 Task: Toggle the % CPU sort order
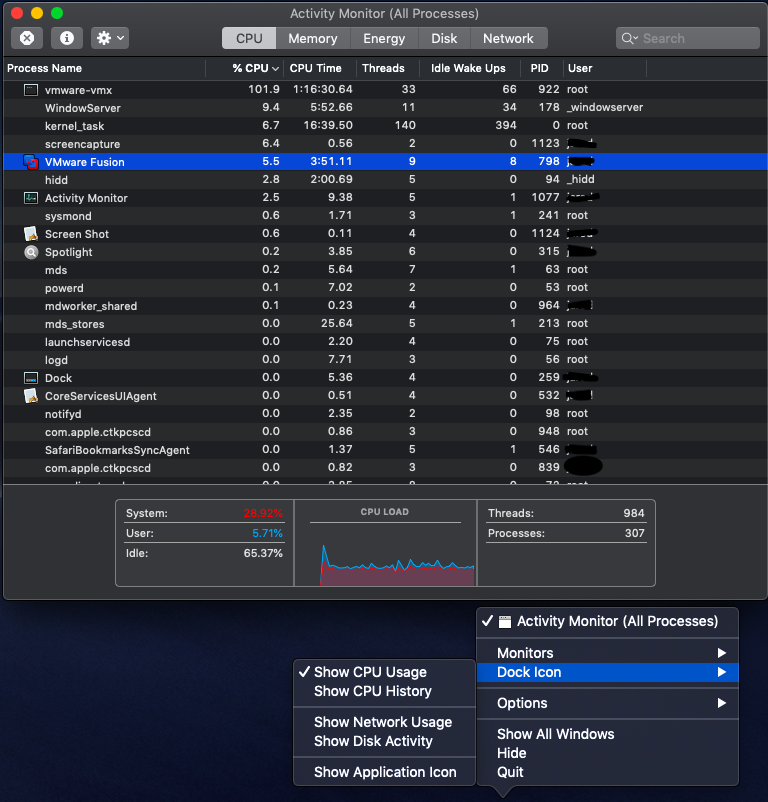pos(244,68)
